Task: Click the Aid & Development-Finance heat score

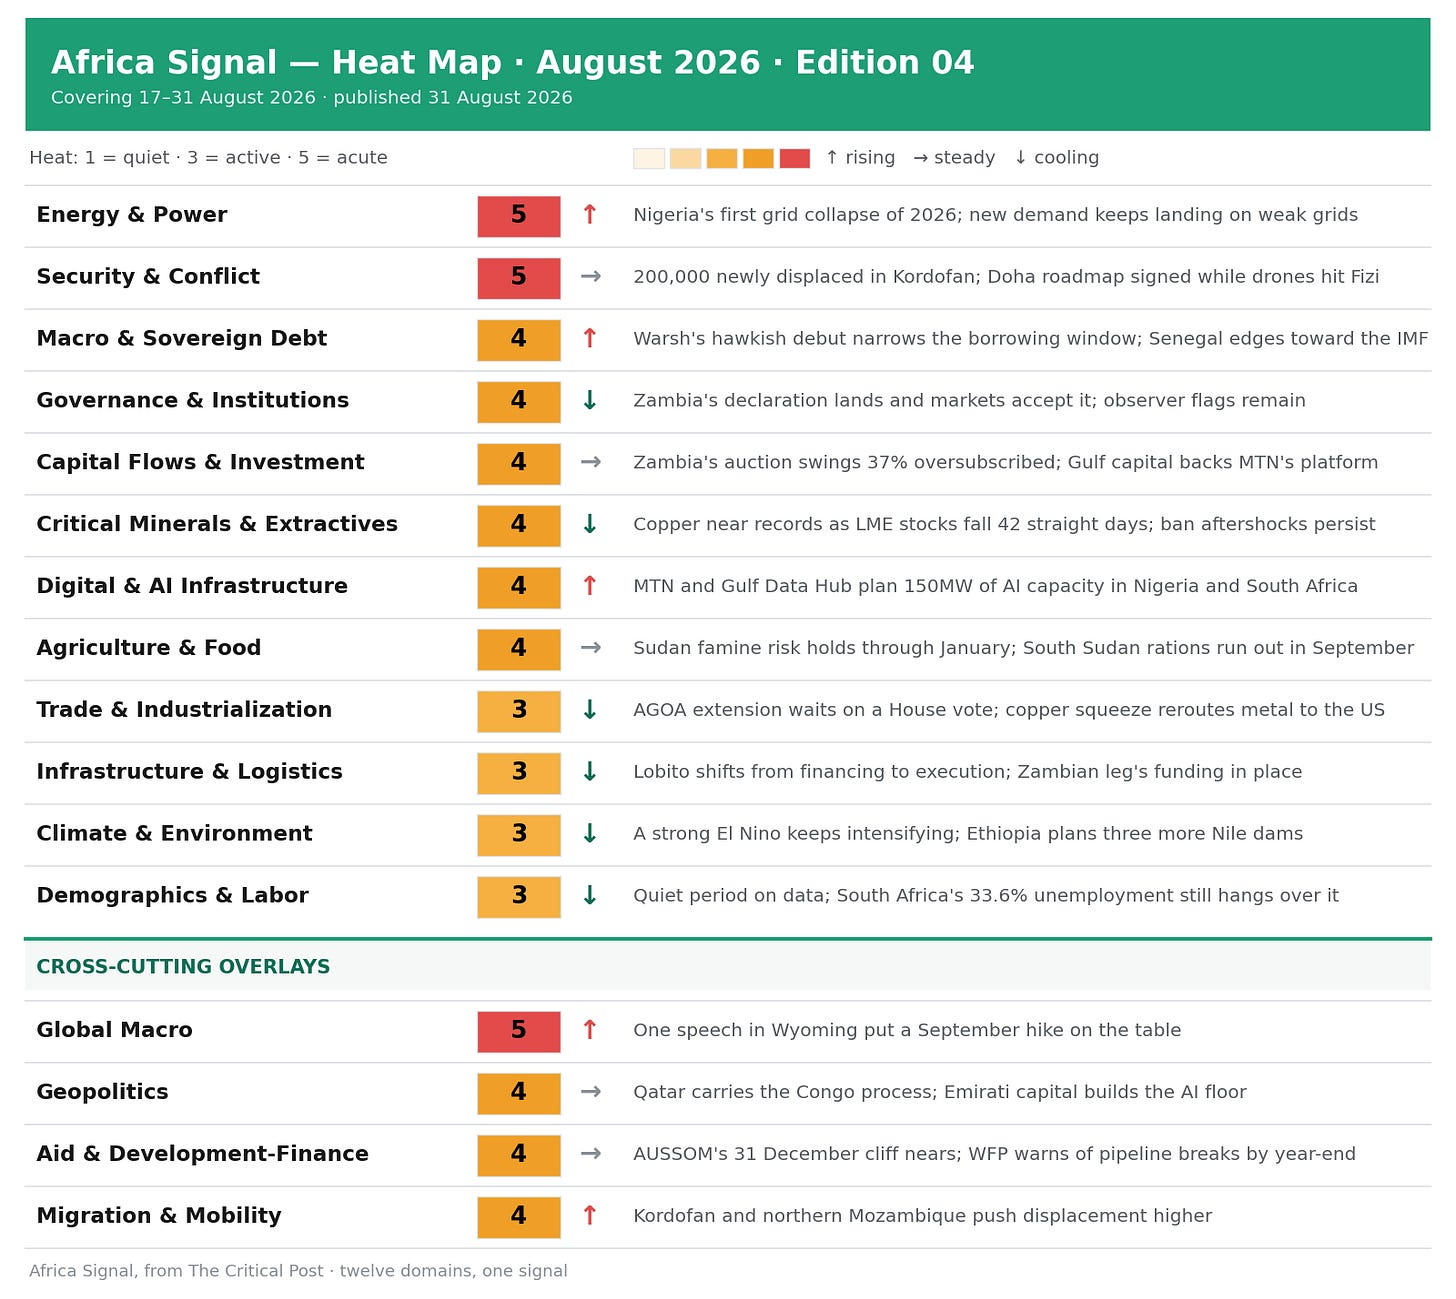Action: (519, 1155)
